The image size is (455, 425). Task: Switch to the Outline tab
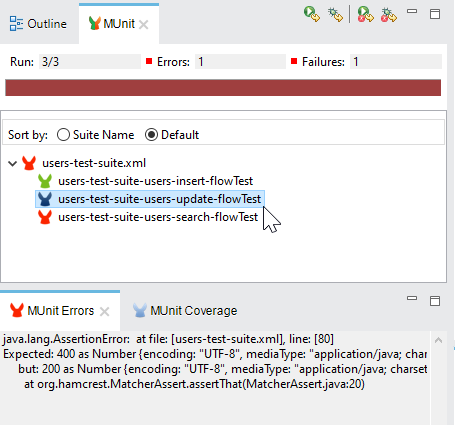pyautogui.click(x=38, y=24)
